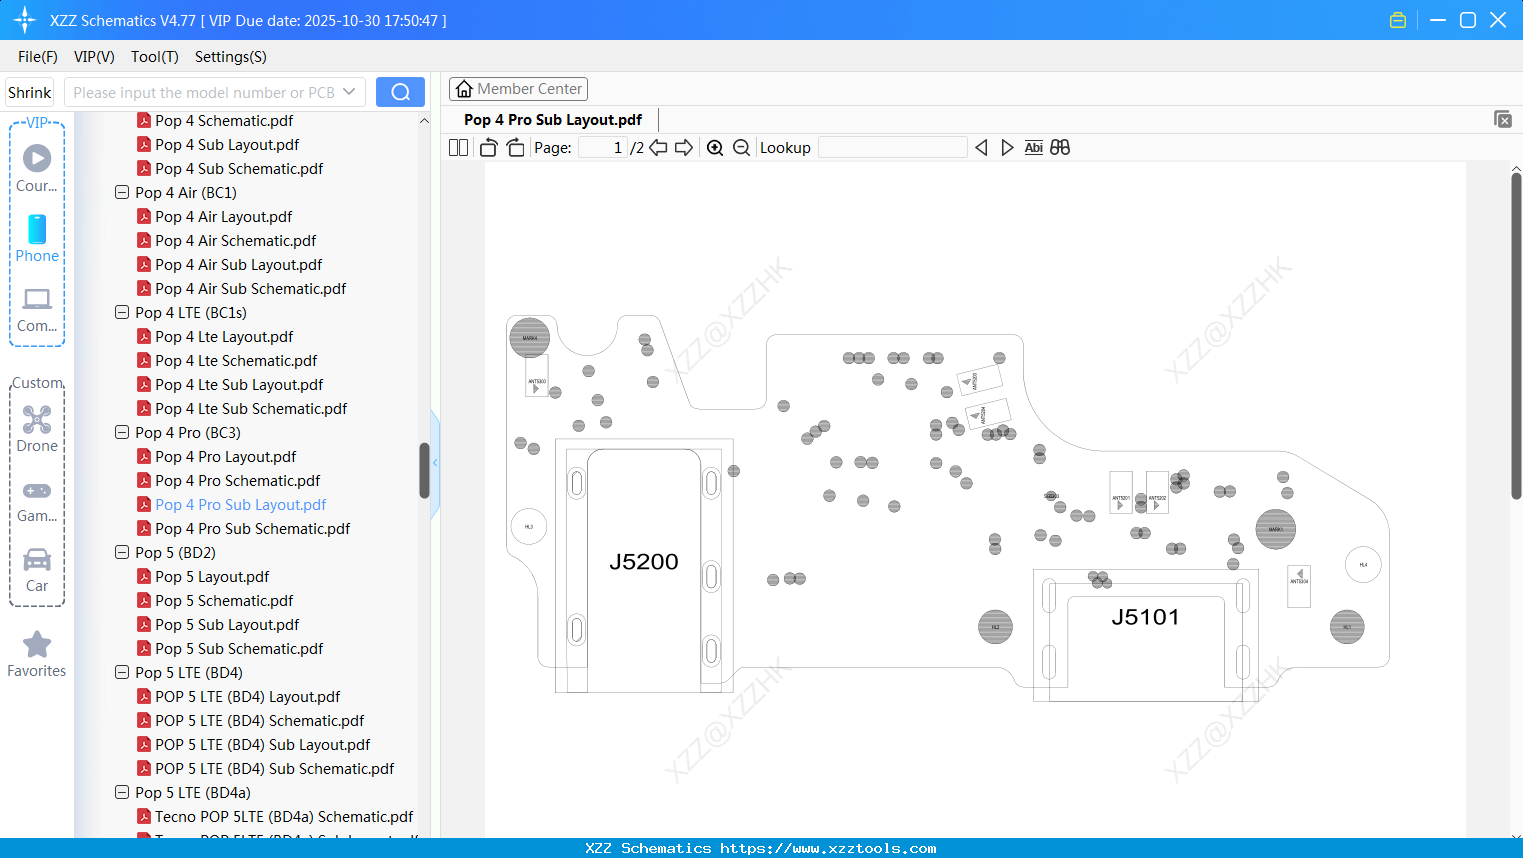Open the binoculars search tool

[1060, 147]
